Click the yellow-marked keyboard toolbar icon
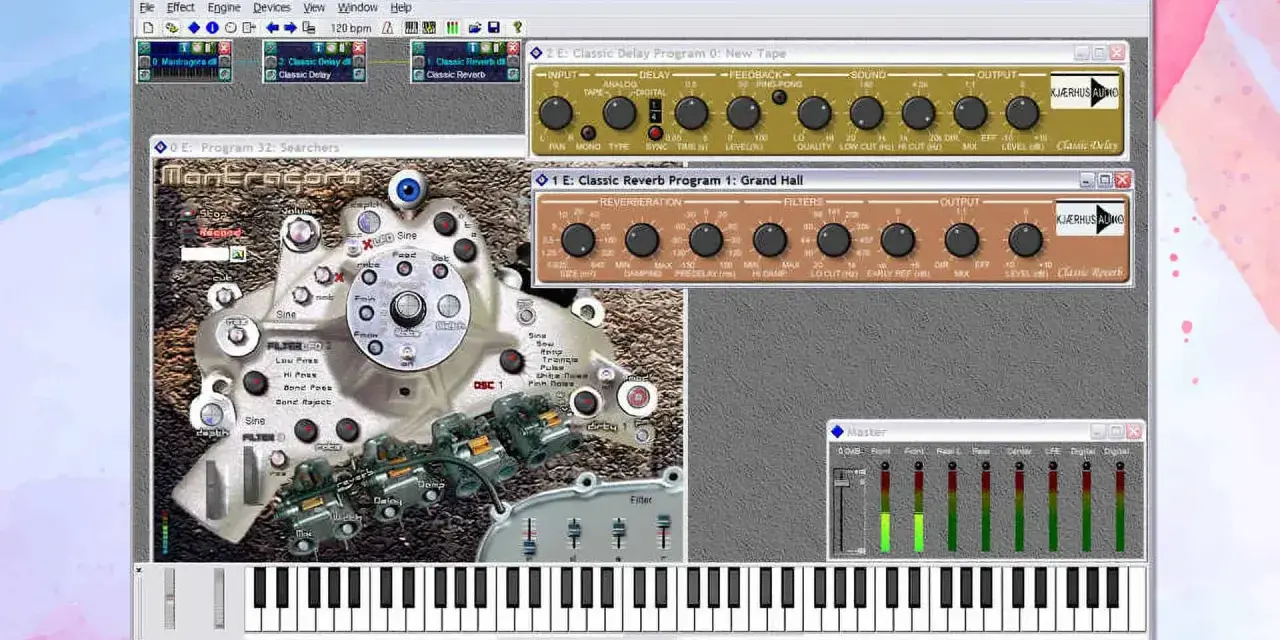The image size is (1280, 640). [429, 28]
